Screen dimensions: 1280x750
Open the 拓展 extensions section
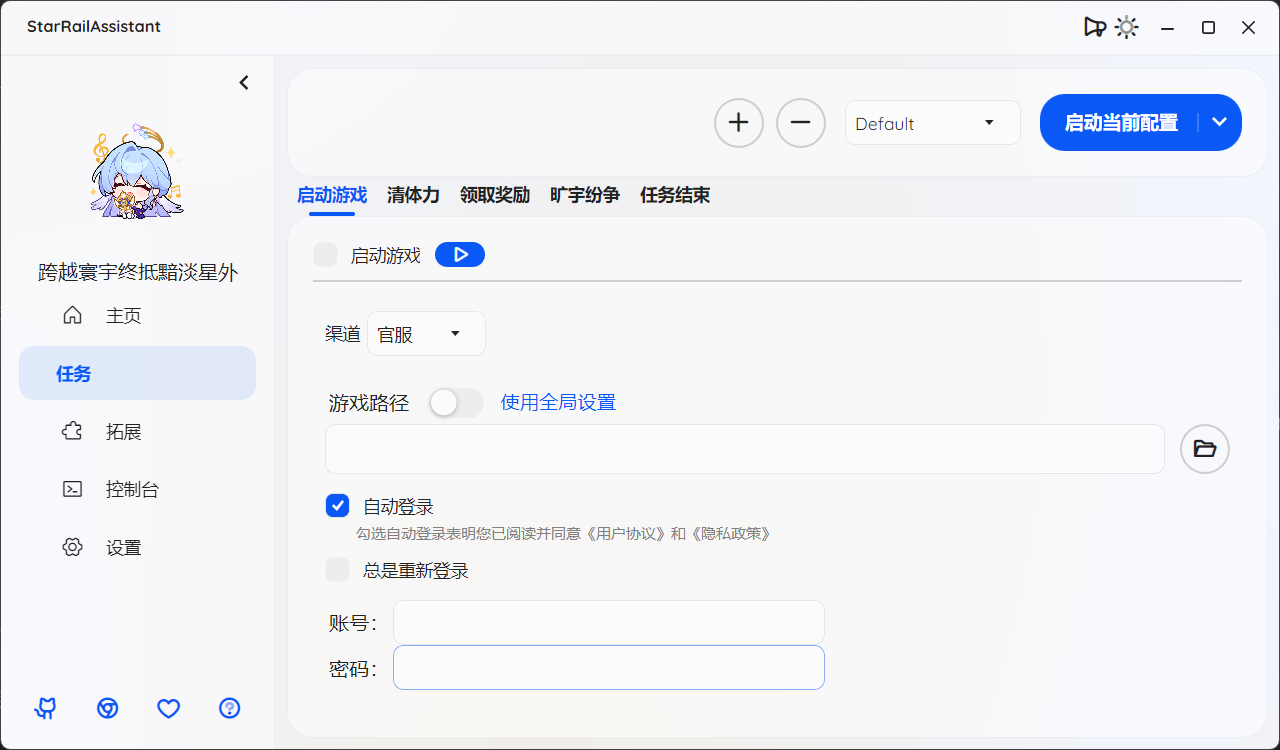point(122,431)
